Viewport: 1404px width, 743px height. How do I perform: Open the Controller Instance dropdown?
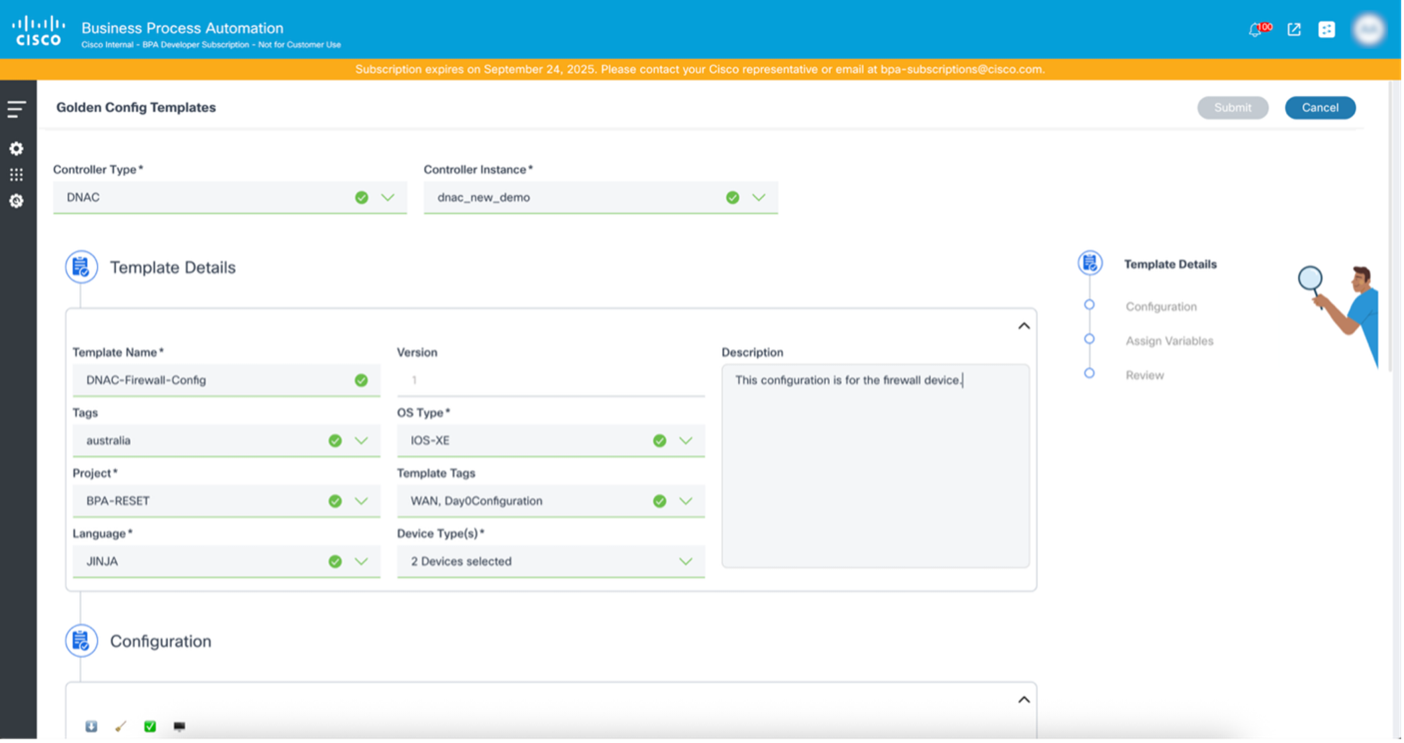(x=601, y=198)
